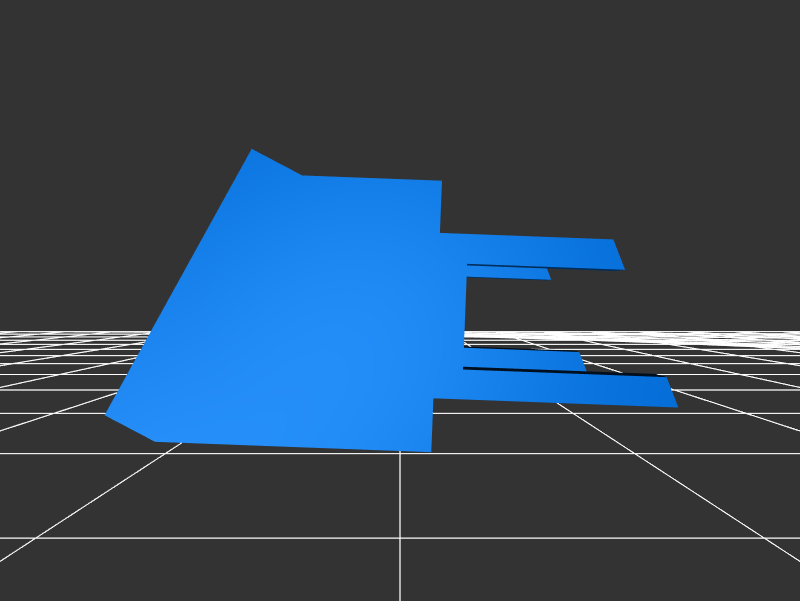Select the peaked top-left corner of the blue panel
This screenshot has height=601, width=800.
pos(253,151)
